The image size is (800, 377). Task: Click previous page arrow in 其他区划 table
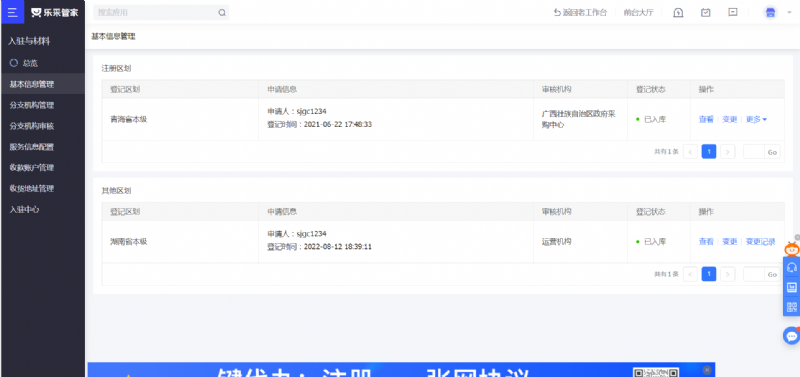coord(690,274)
